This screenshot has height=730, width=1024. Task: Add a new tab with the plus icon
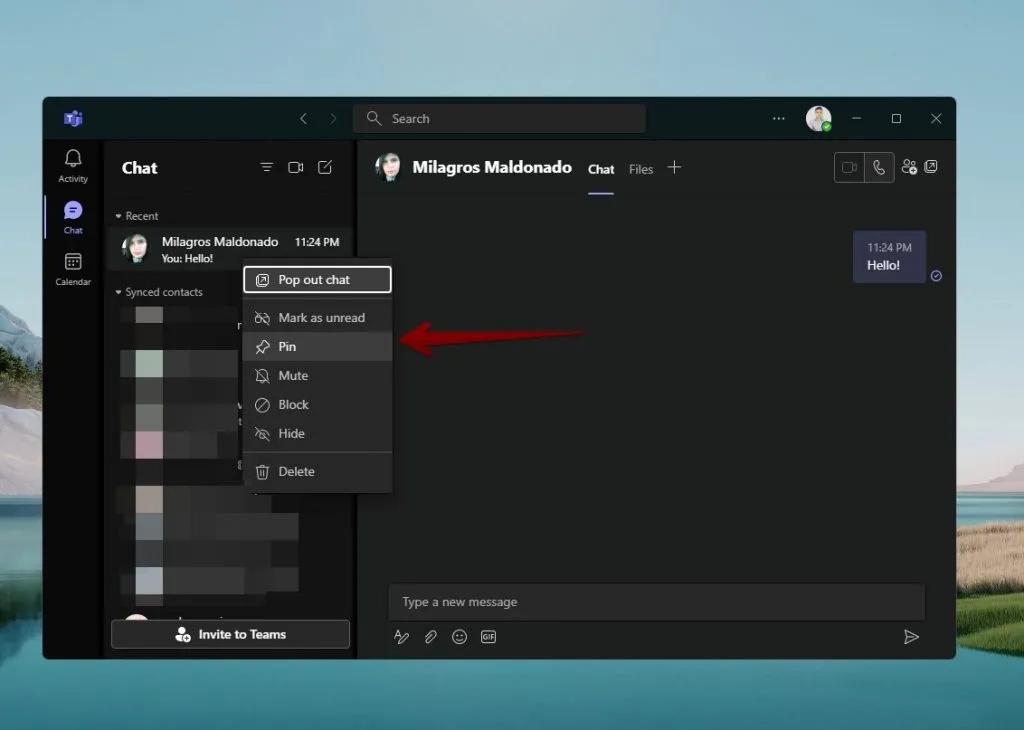674,168
